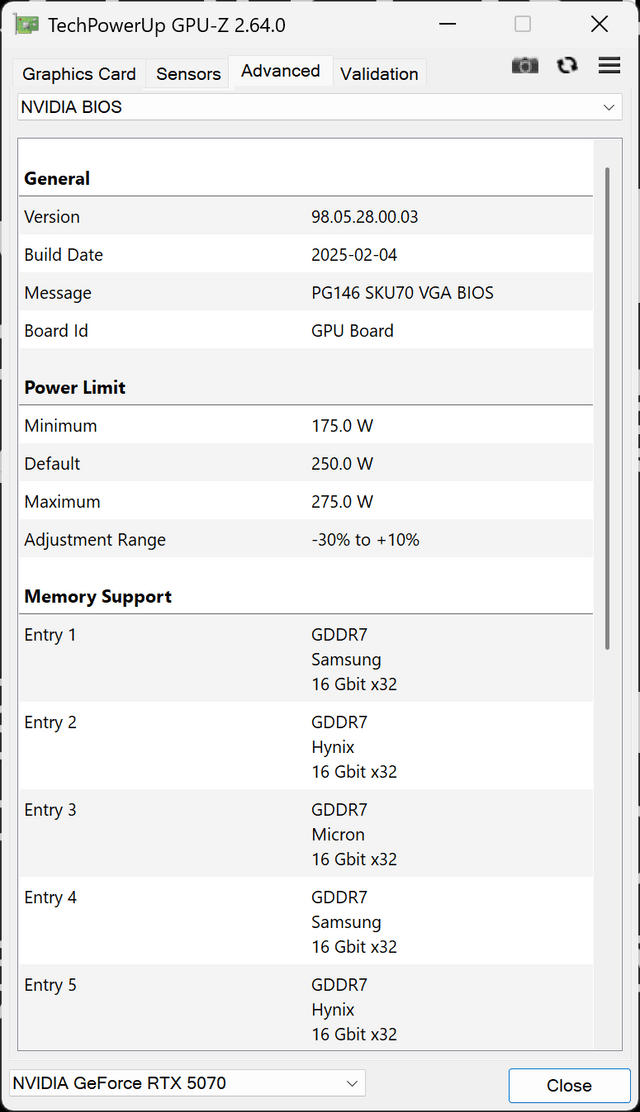
Task: Click the Adjustment Range row
Action: tap(306, 540)
